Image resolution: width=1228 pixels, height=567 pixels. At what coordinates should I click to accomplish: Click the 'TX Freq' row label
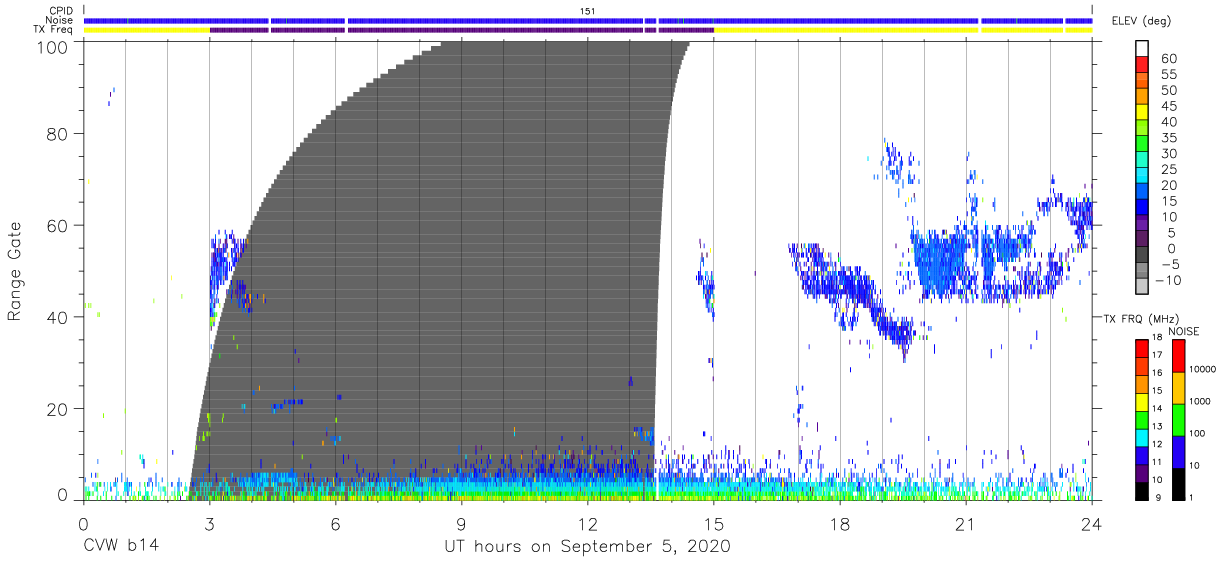point(54,30)
